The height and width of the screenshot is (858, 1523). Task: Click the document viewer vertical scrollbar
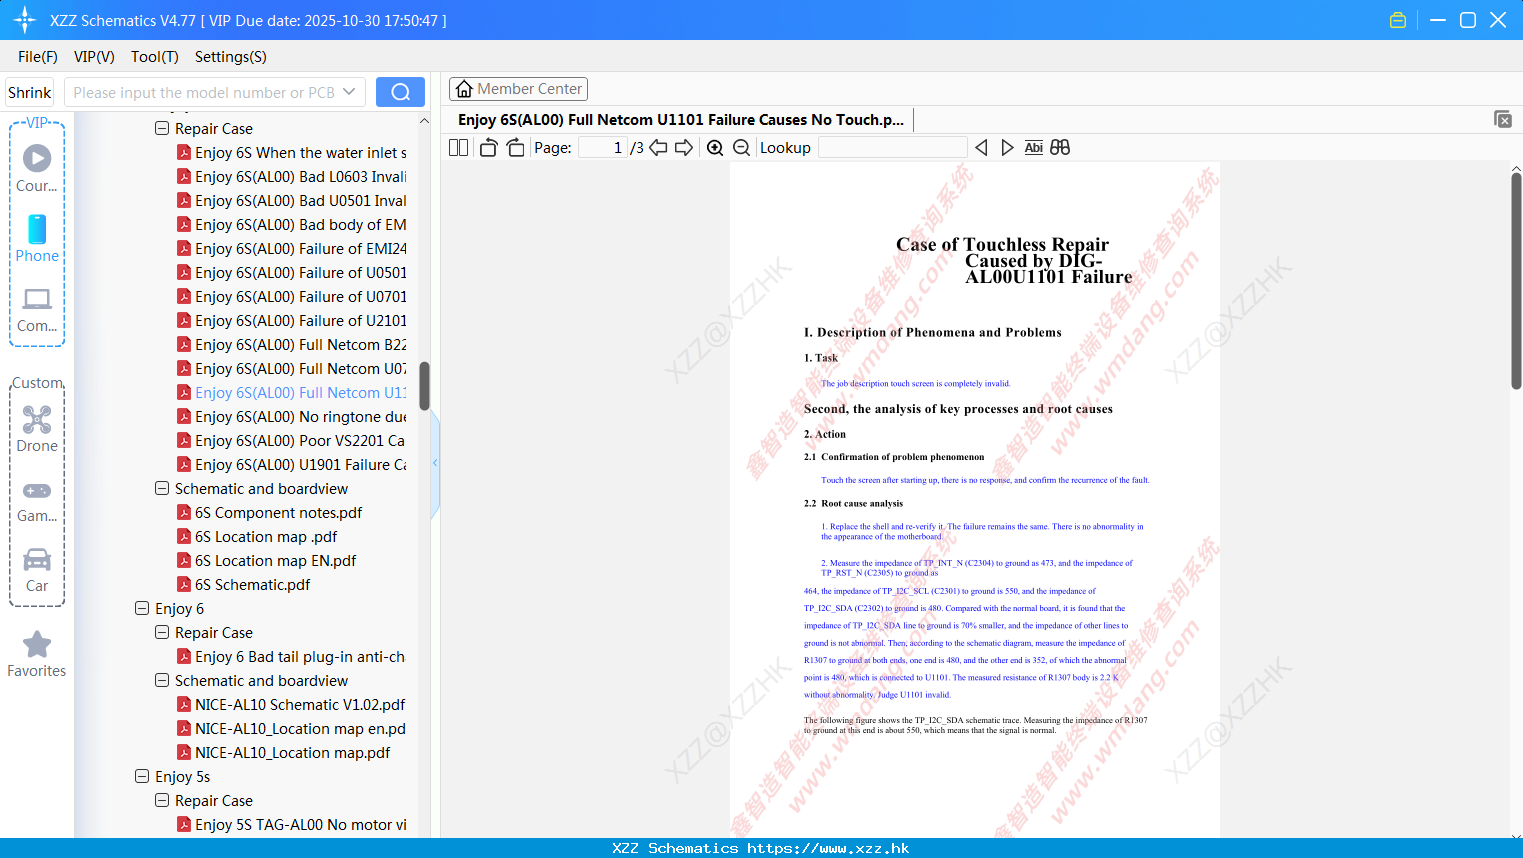[1516, 280]
